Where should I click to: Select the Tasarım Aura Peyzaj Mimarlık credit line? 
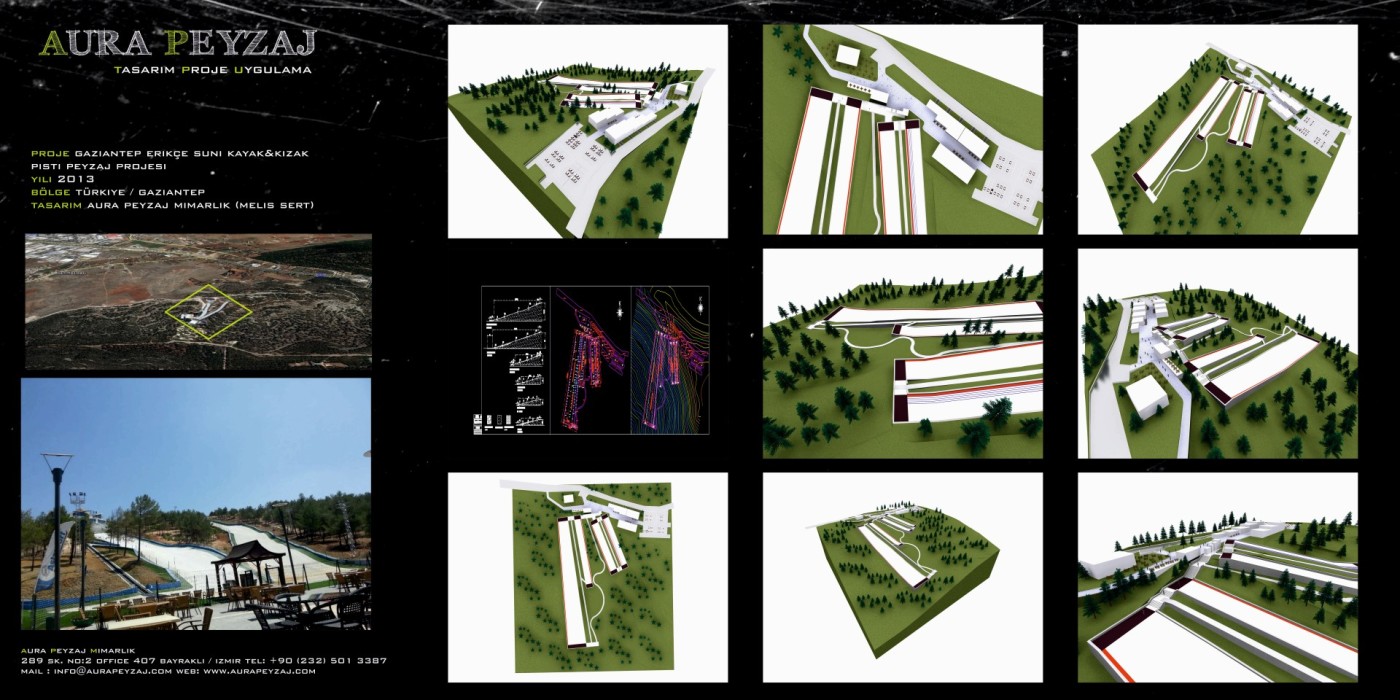[x=173, y=205]
